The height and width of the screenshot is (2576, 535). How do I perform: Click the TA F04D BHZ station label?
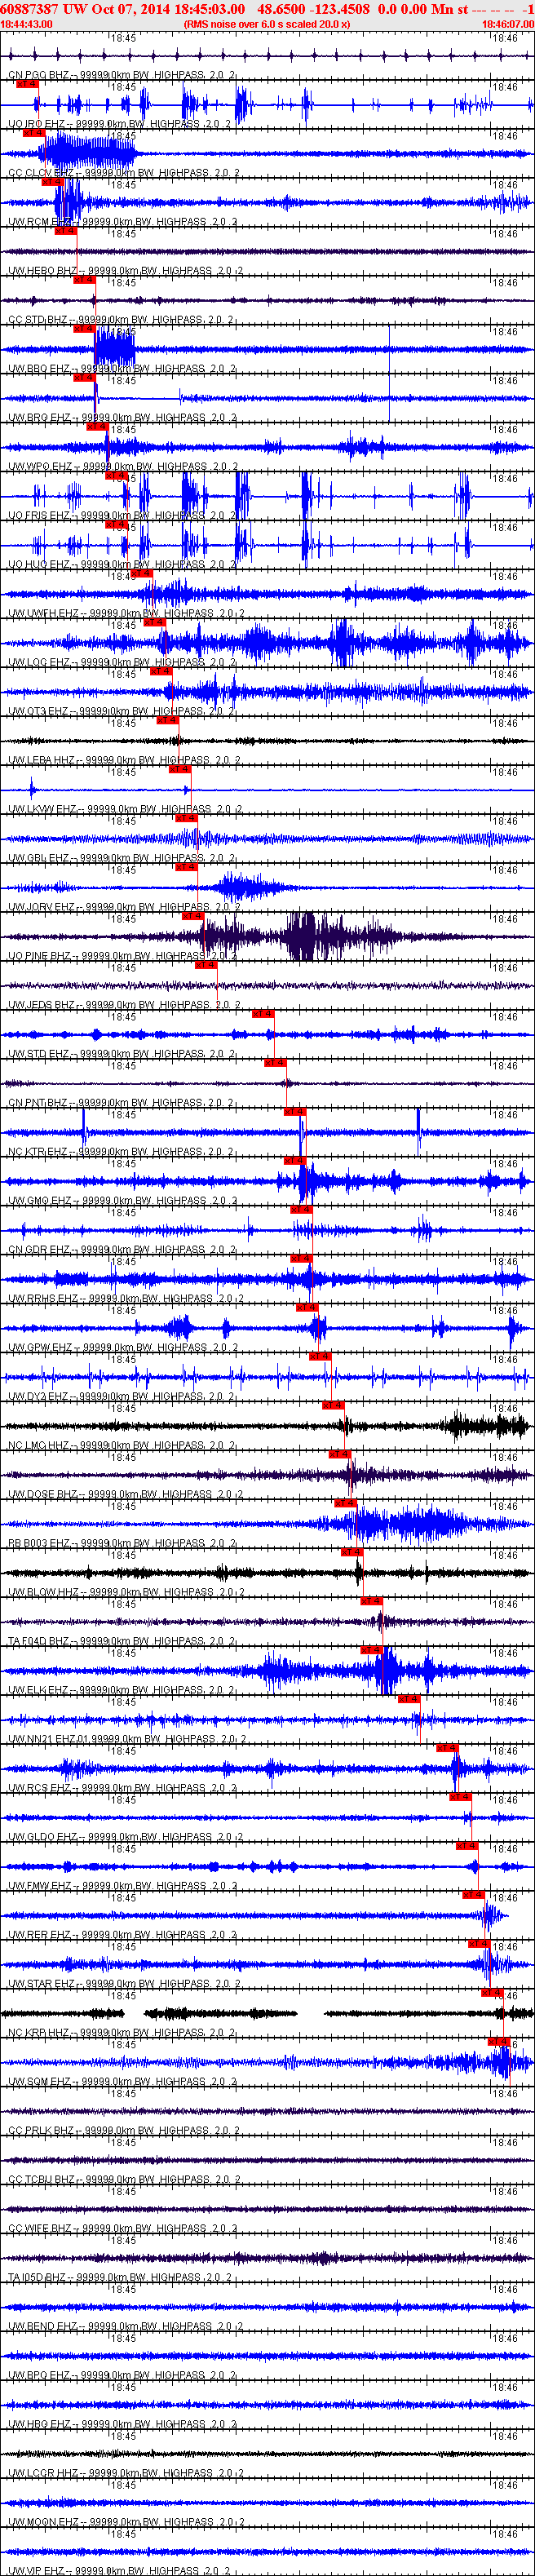click(39, 1641)
